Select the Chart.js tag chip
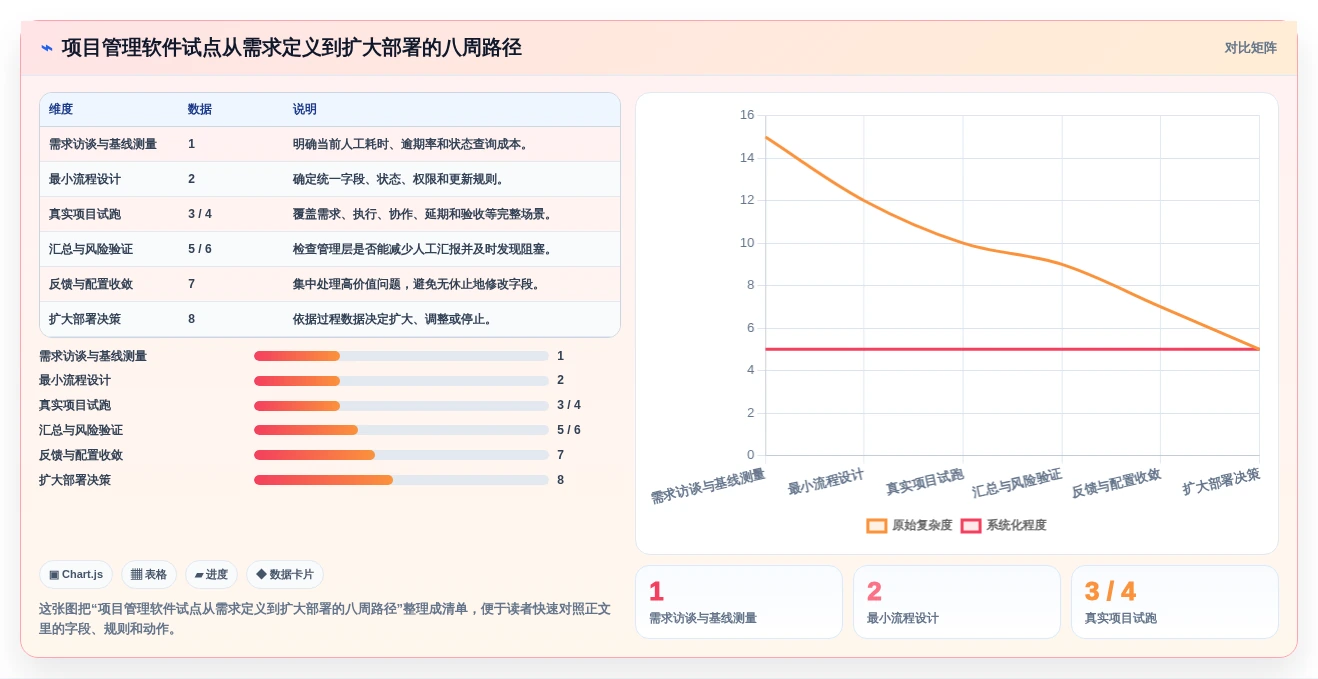This screenshot has height=679, width=1318. (76, 575)
